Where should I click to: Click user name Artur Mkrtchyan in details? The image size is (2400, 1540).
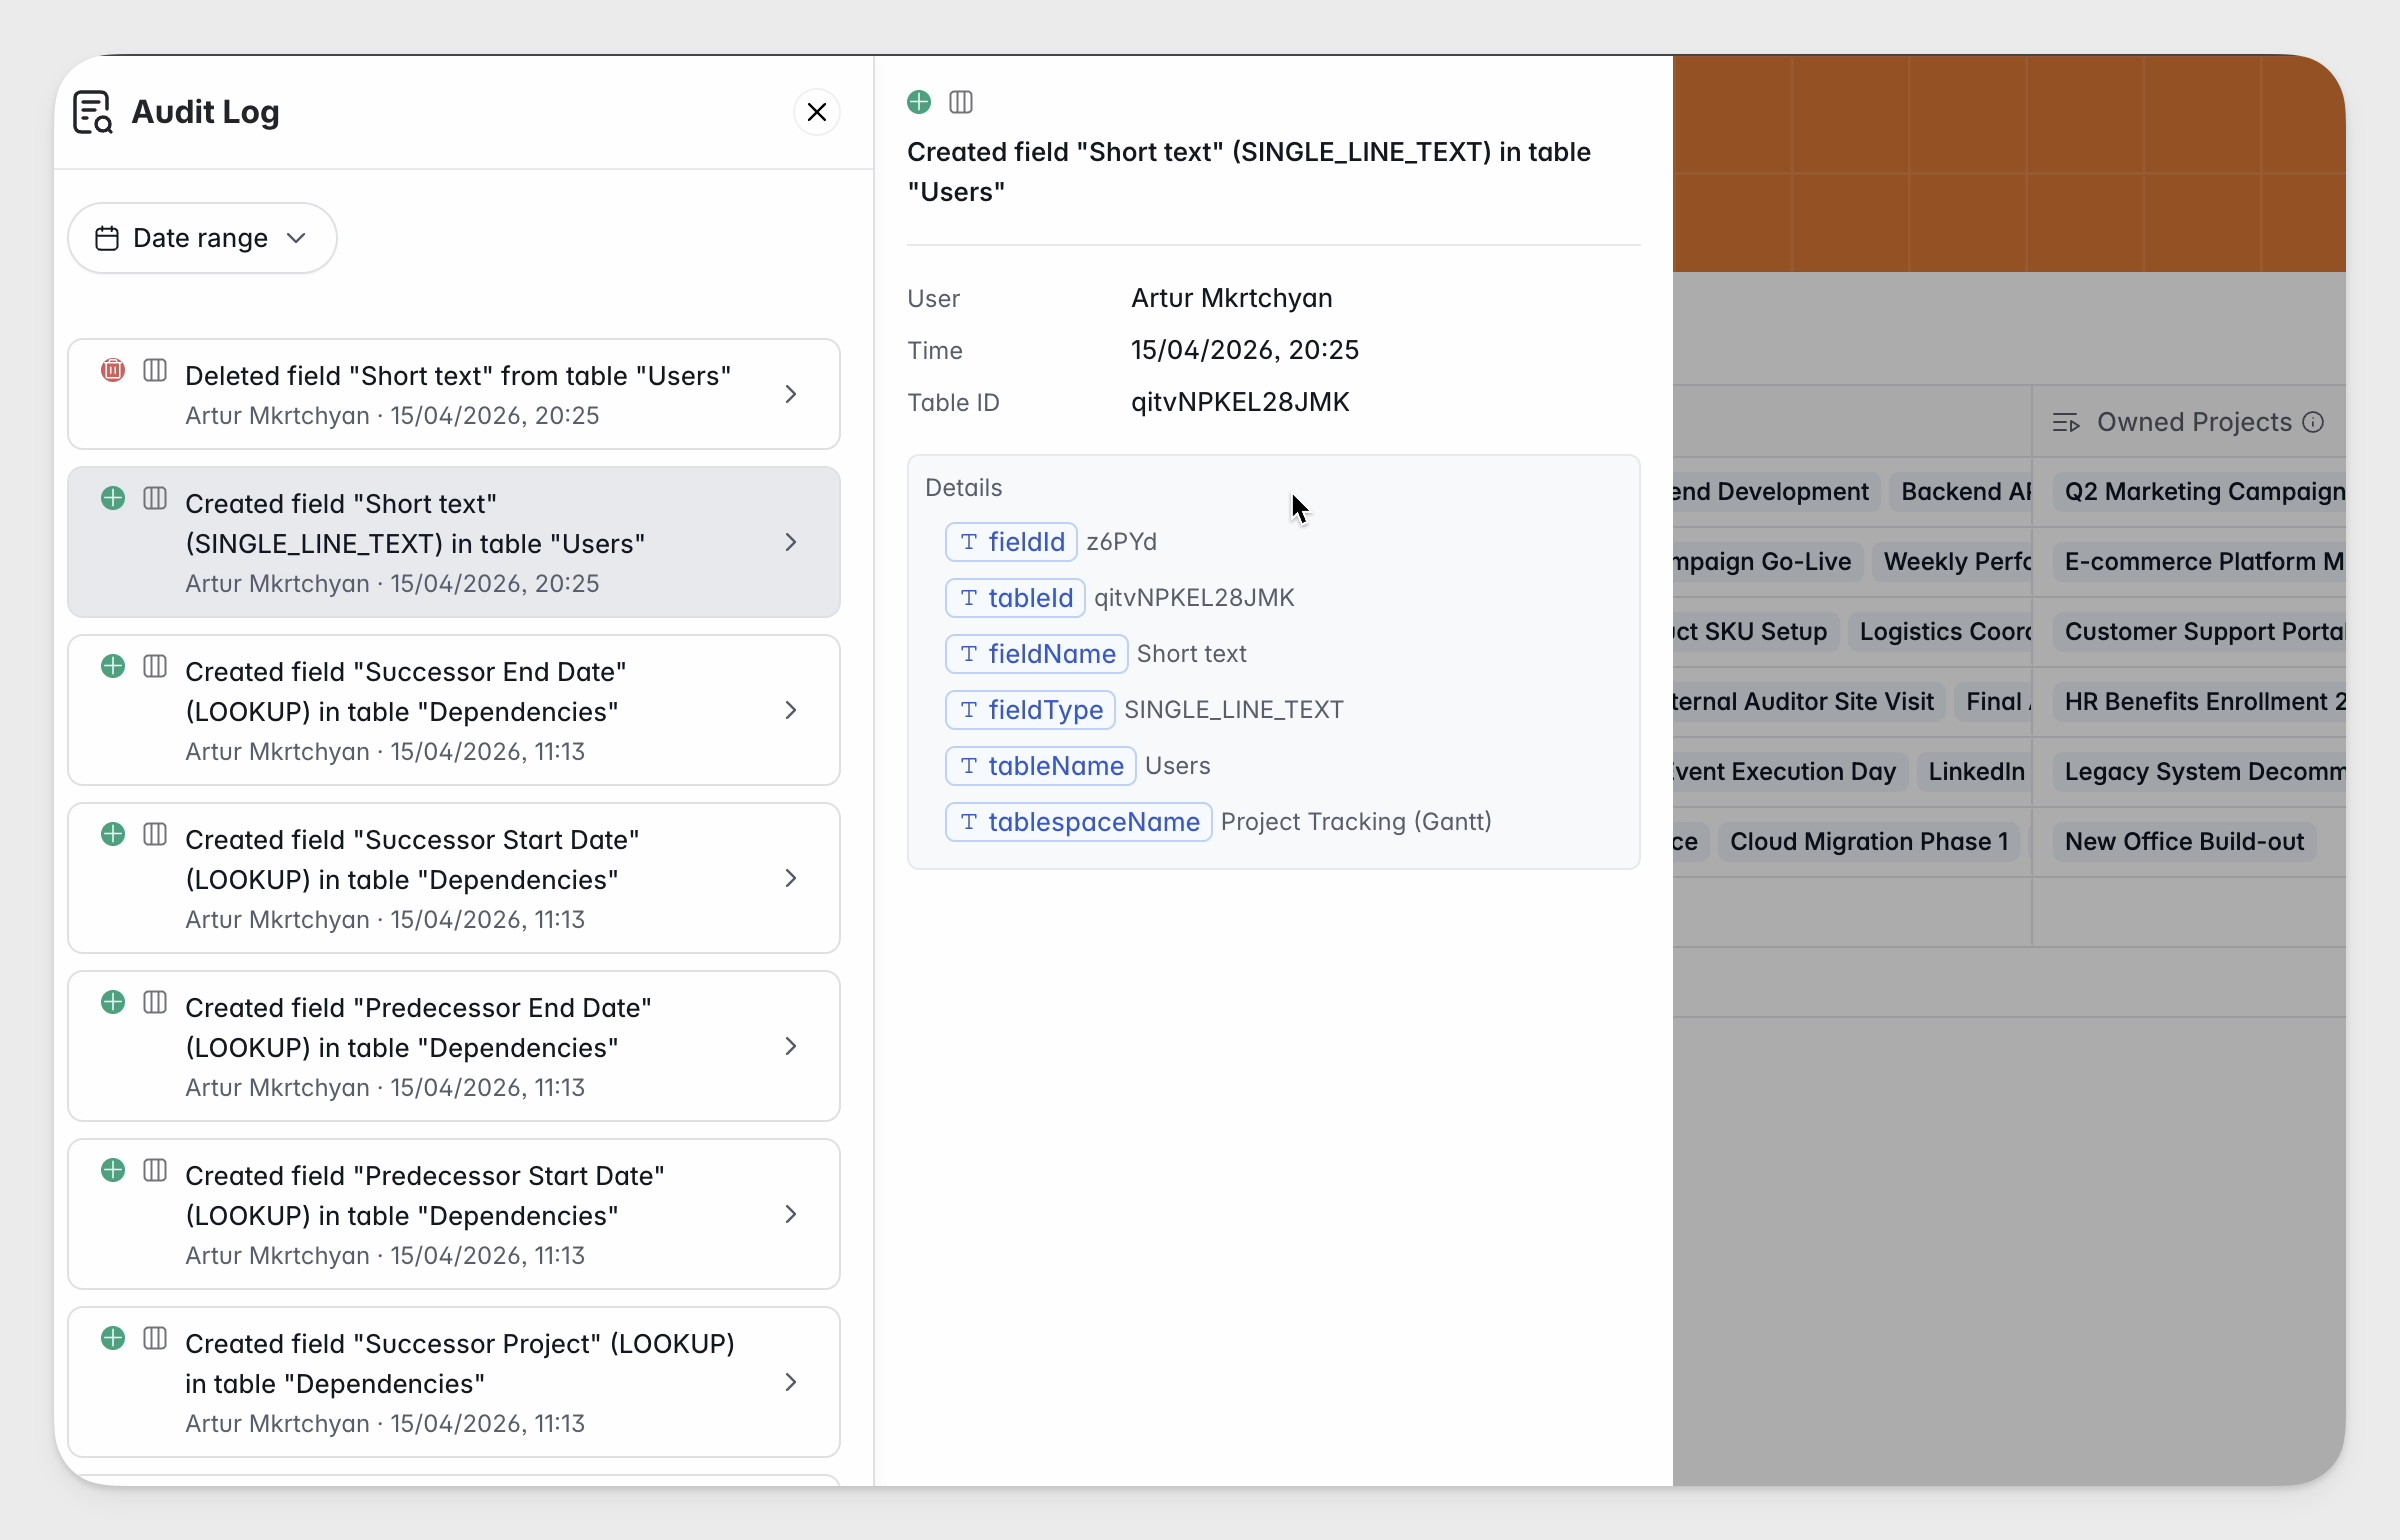(x=1232, y=298)
